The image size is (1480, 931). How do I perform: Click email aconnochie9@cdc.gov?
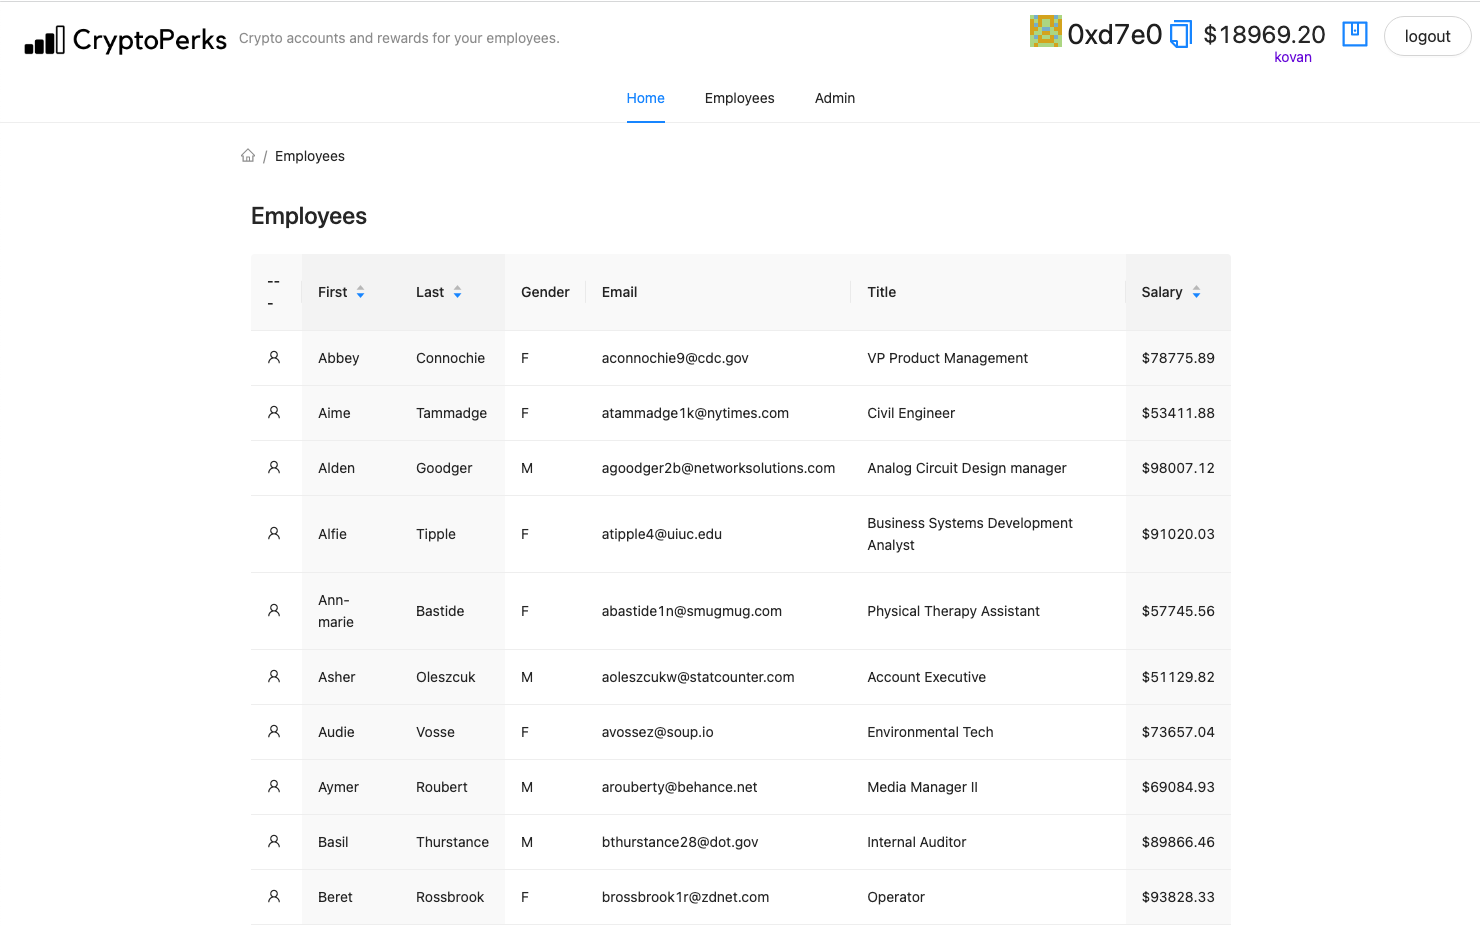click(x=675, y=358)
